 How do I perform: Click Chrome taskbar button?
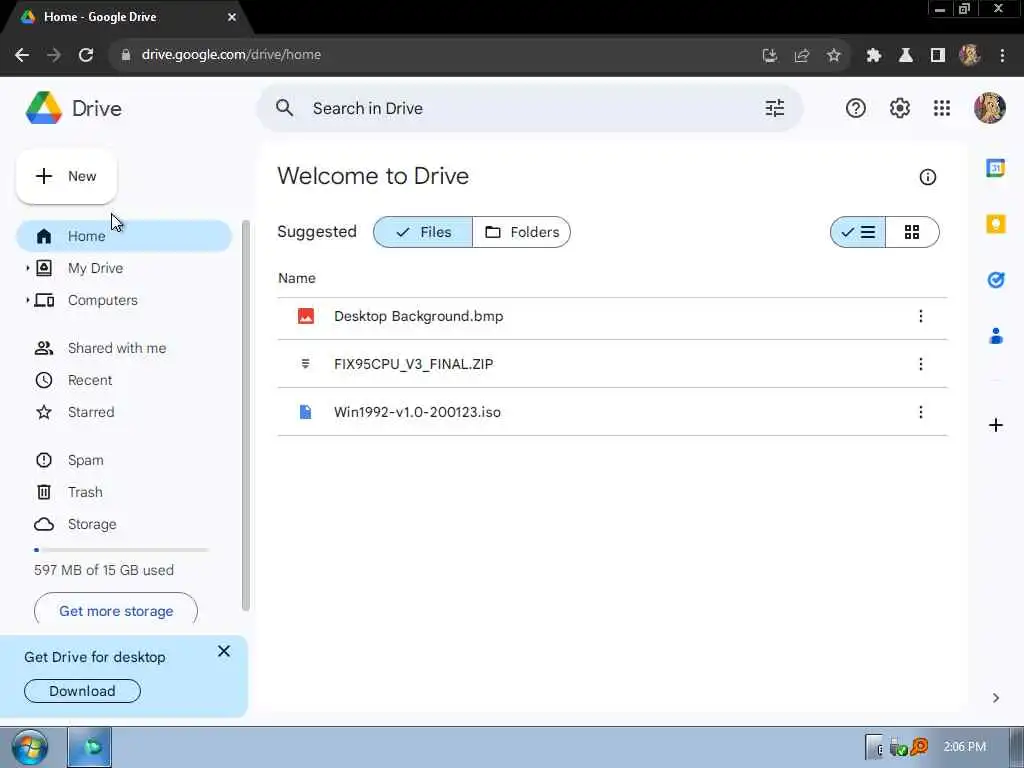90,747
